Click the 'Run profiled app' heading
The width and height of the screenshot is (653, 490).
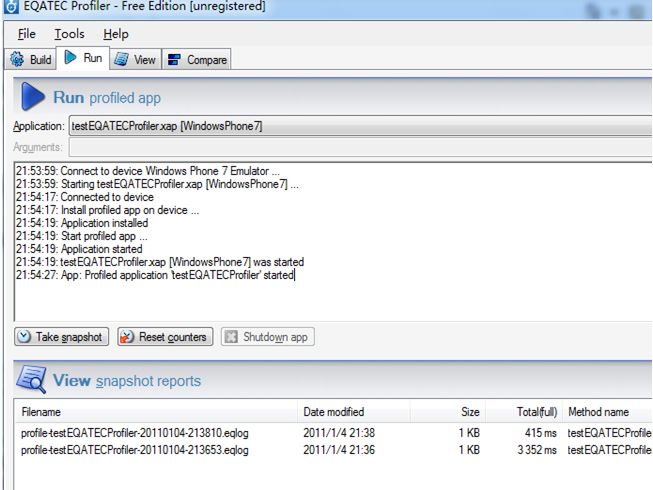107,97
